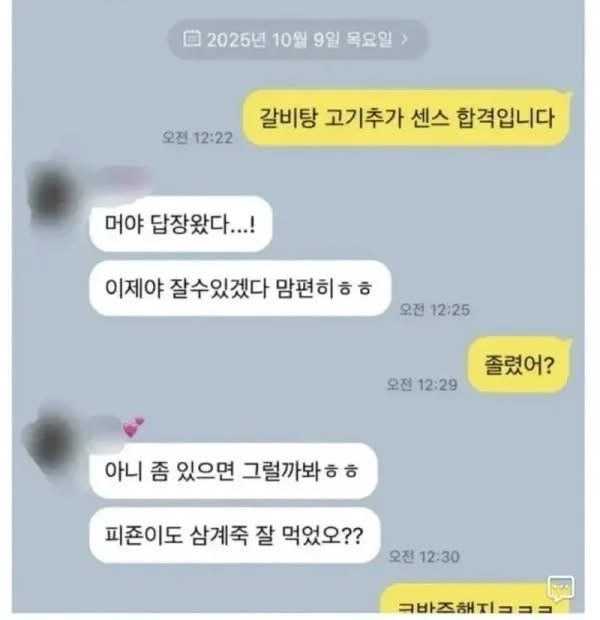Click the 오전 12:22 timestamp
This screenshot has height=620, width=600.
pos(197,138)
